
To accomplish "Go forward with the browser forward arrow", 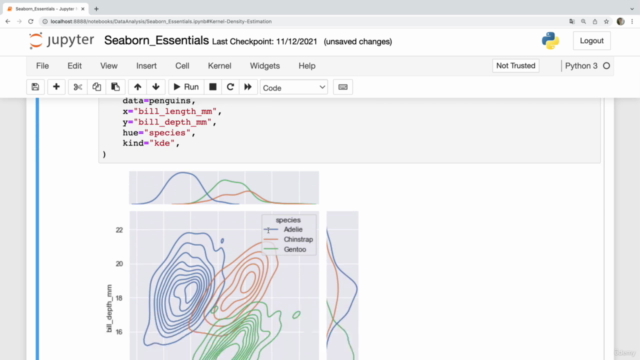I will click(x=19, y=21).
